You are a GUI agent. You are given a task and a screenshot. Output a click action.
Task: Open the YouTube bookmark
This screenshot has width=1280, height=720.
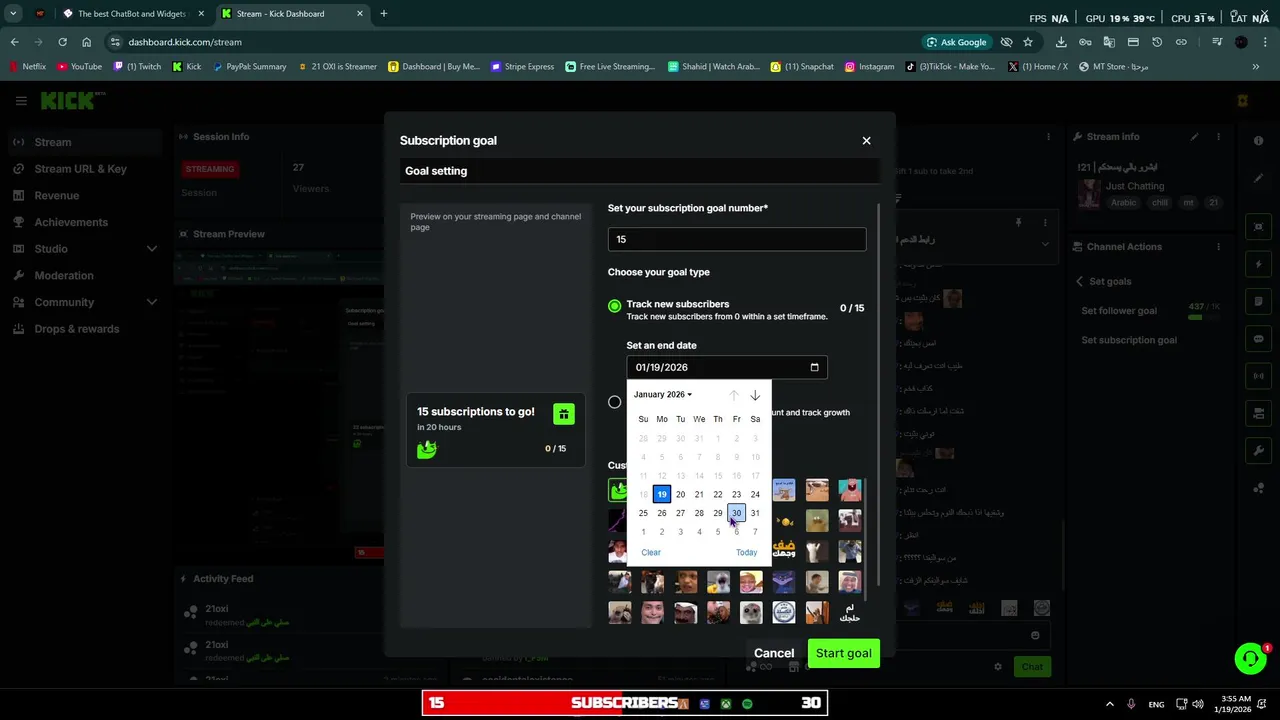coord(79,67)
